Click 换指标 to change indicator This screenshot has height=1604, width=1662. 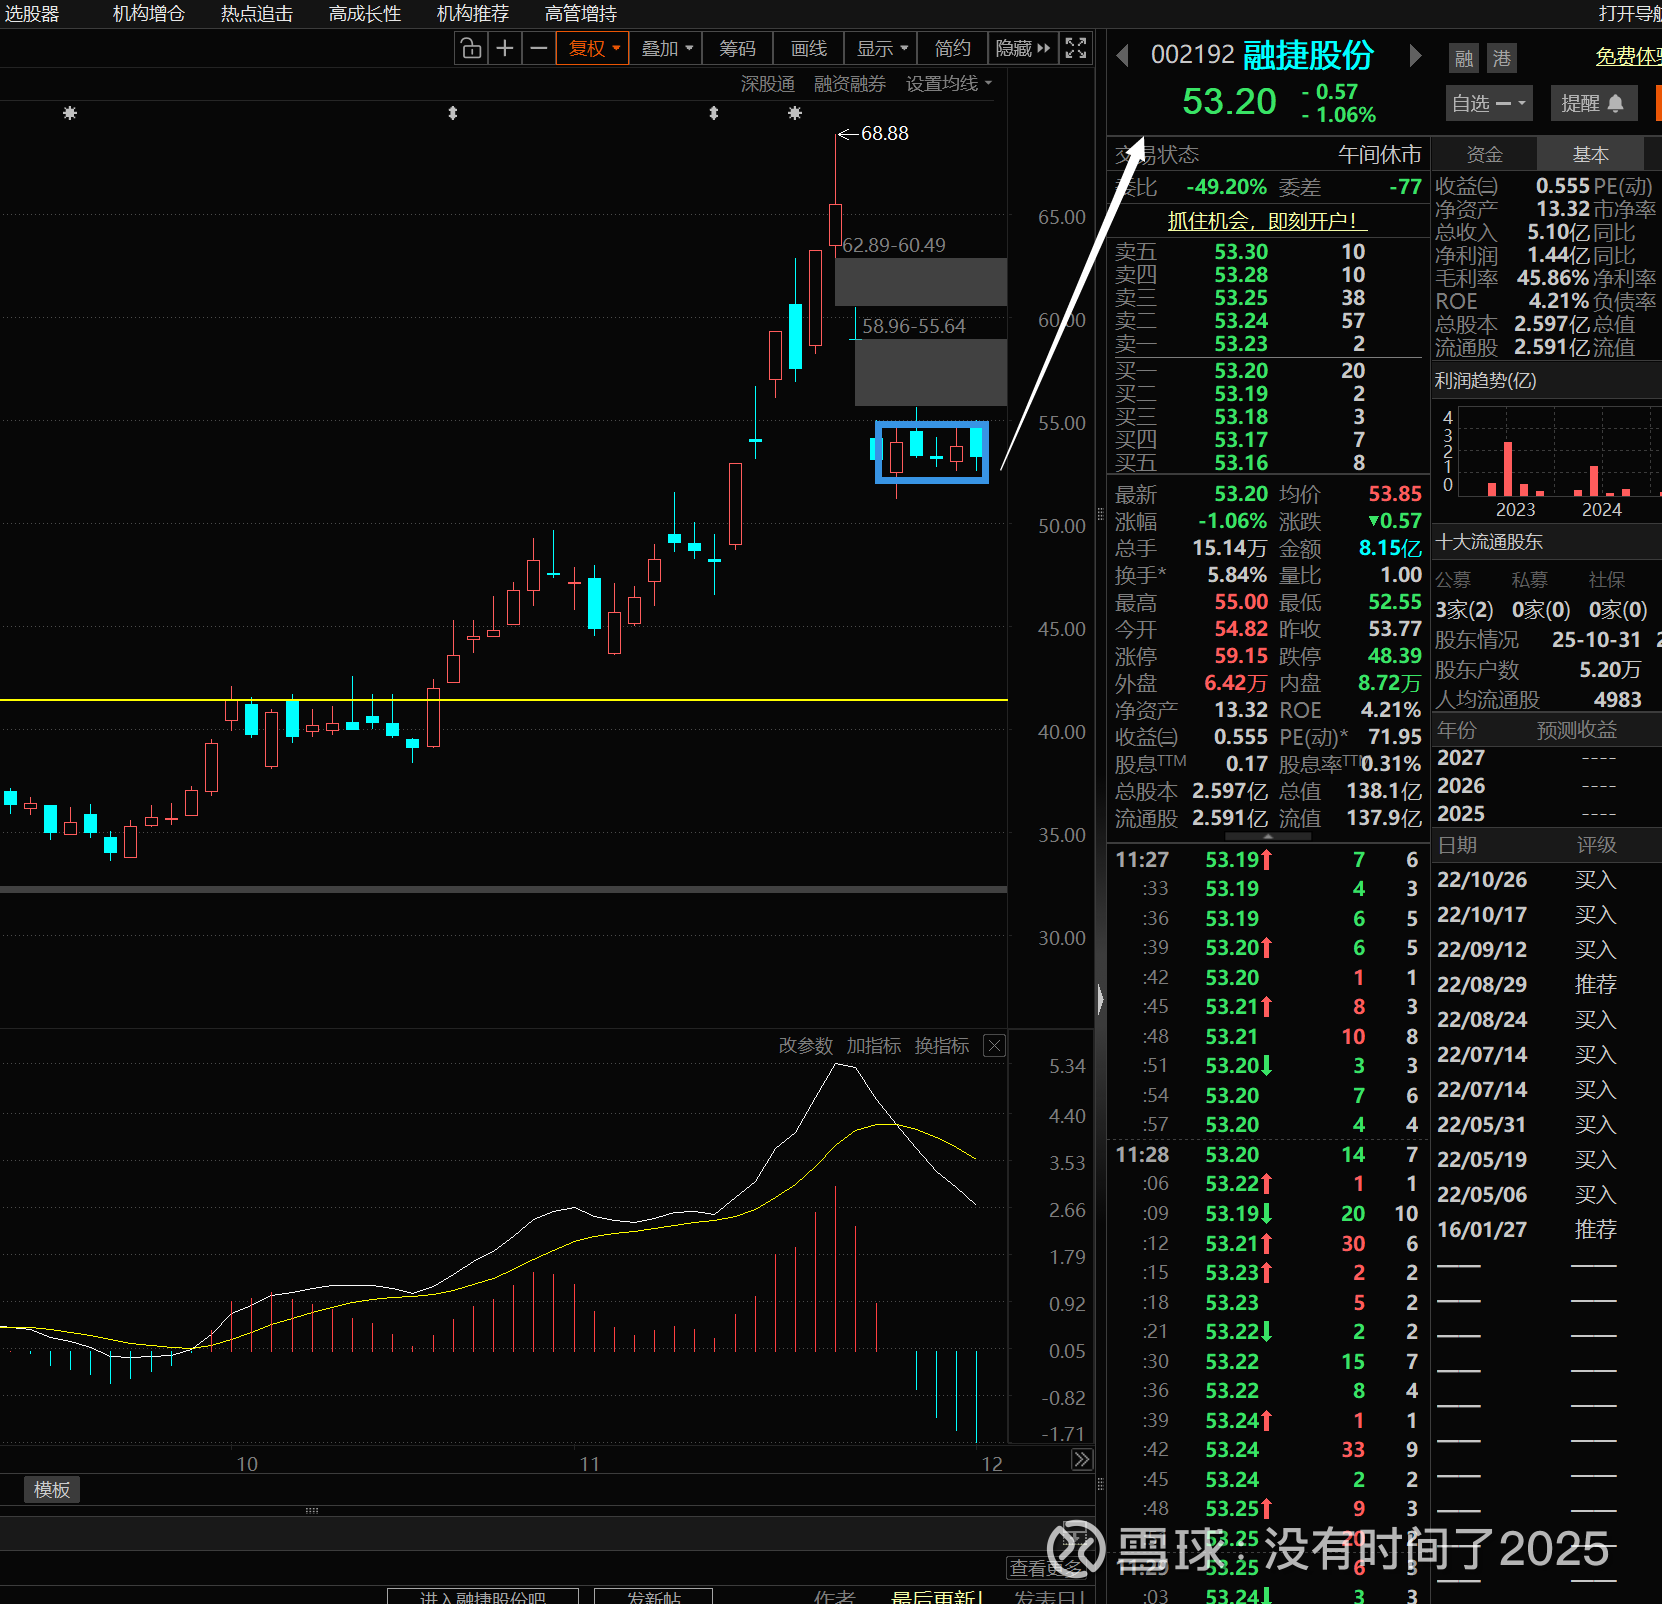click(x=942, y=1046)
